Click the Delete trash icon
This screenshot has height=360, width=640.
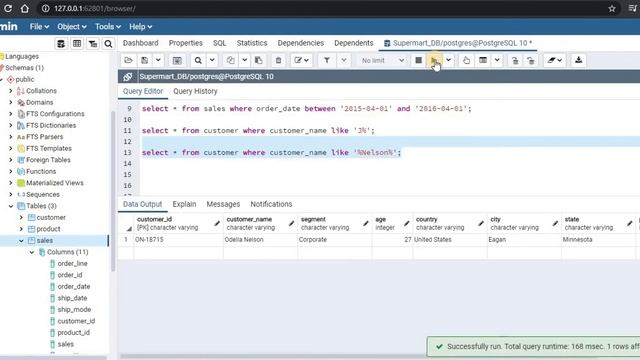tap(278, 60)
